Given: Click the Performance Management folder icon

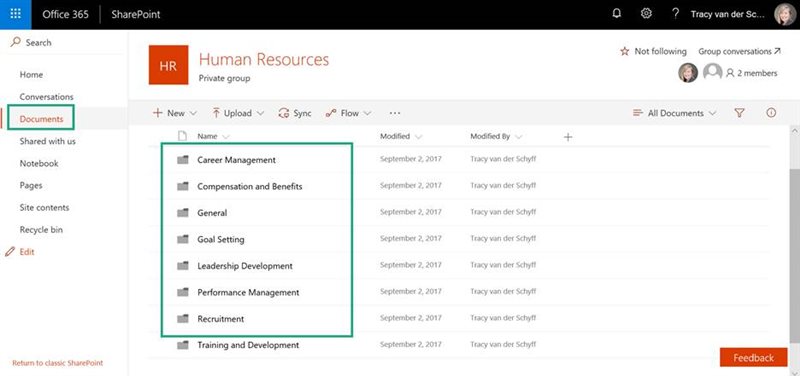Looking at the screenshot, I should tap(183, 292).
